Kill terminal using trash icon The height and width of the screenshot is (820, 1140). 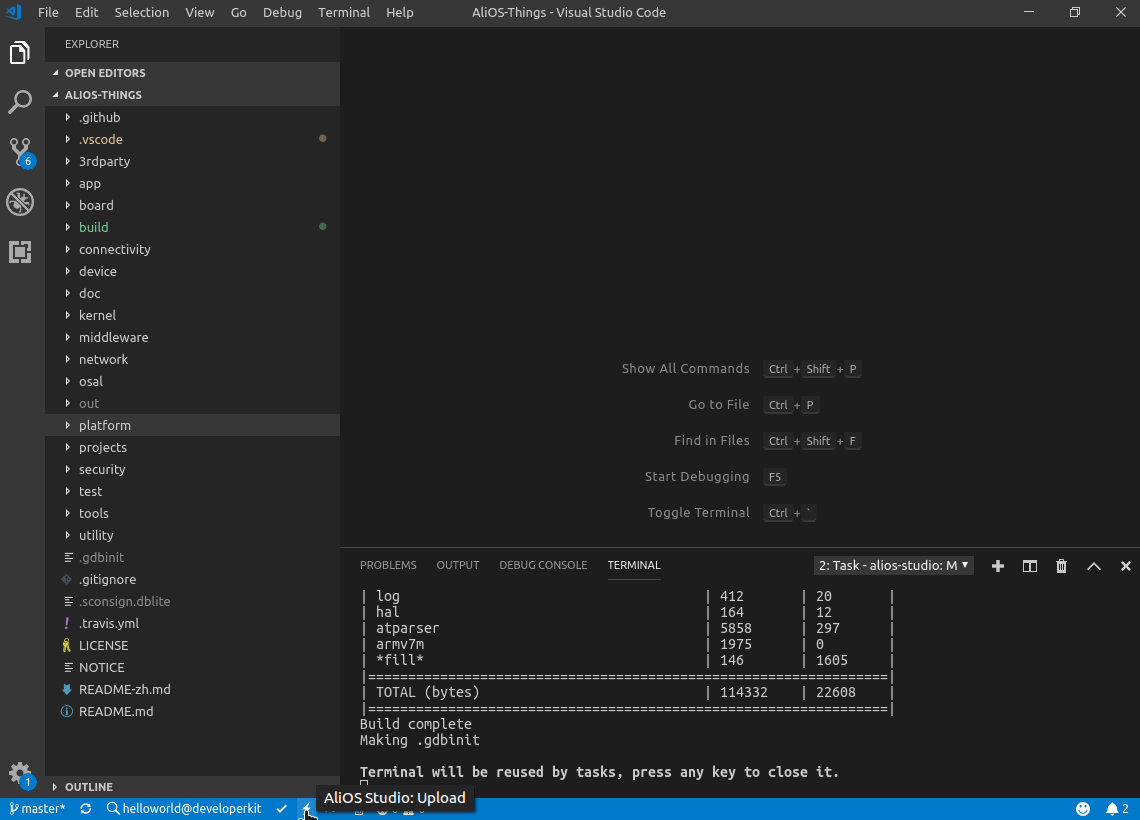click(1061, 566)
